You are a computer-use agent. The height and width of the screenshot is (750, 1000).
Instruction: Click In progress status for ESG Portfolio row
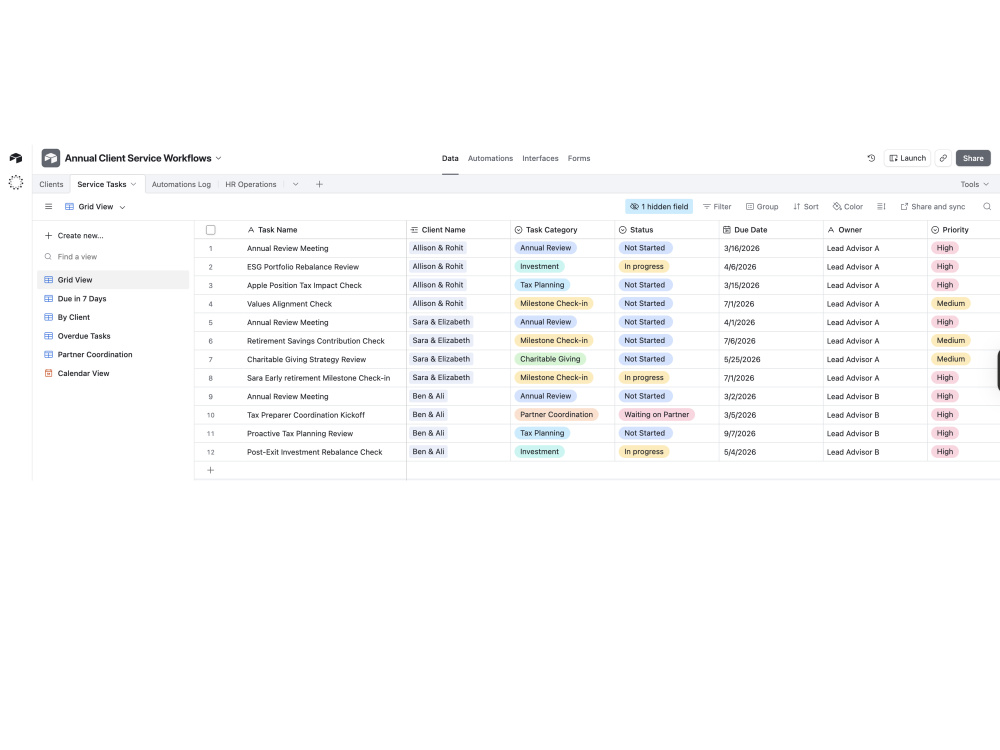coord(643,267)
